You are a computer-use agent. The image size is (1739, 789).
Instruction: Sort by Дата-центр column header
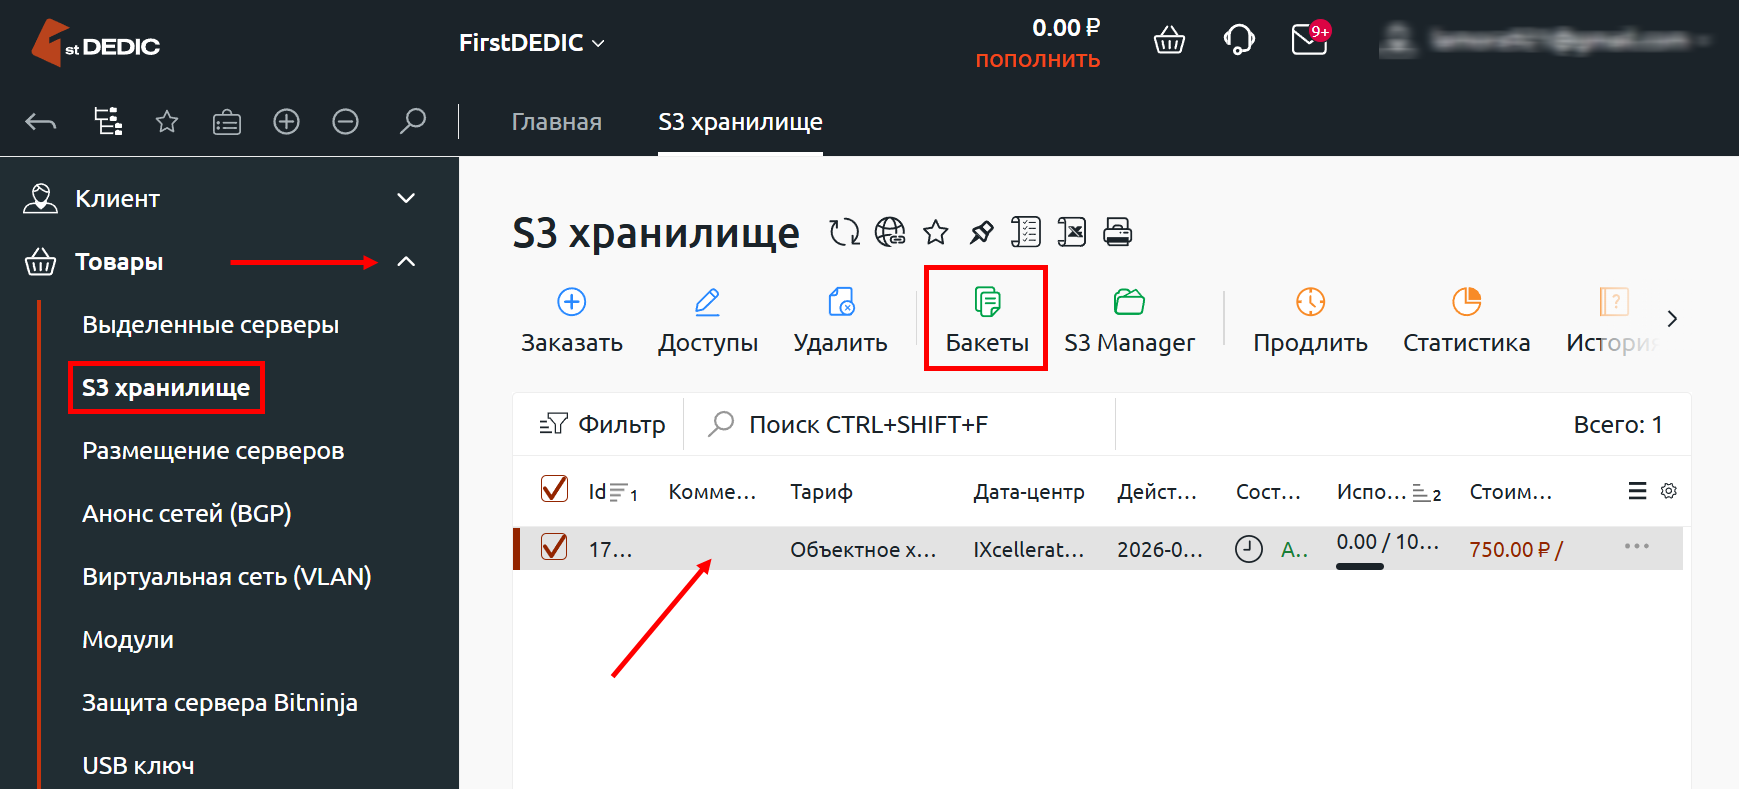click(1029, 492)
